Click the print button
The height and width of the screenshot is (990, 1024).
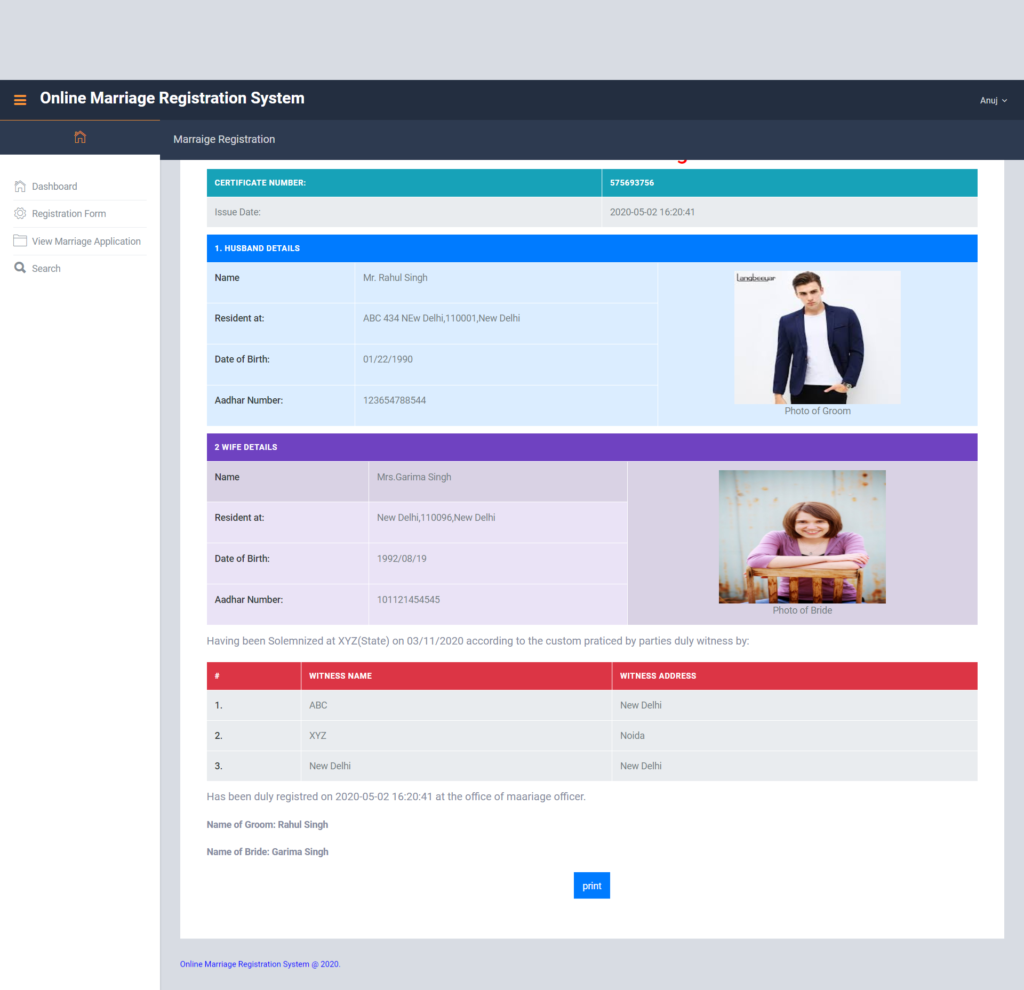pyautogui.click(x=591, y=885)
